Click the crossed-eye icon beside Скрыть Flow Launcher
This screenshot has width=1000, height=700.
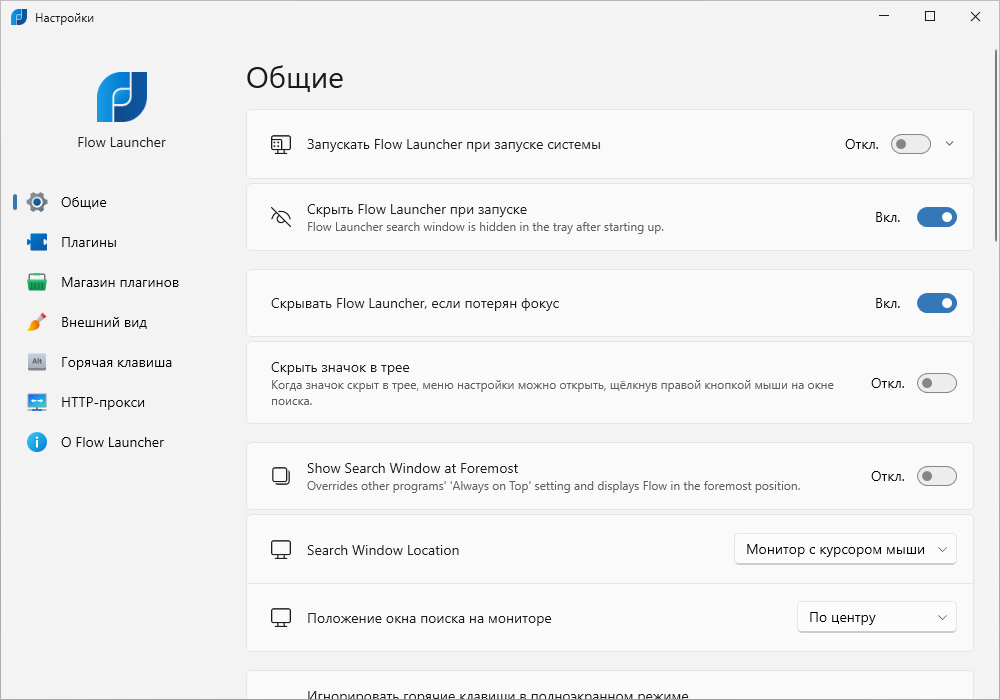click(x=281, y=217)
